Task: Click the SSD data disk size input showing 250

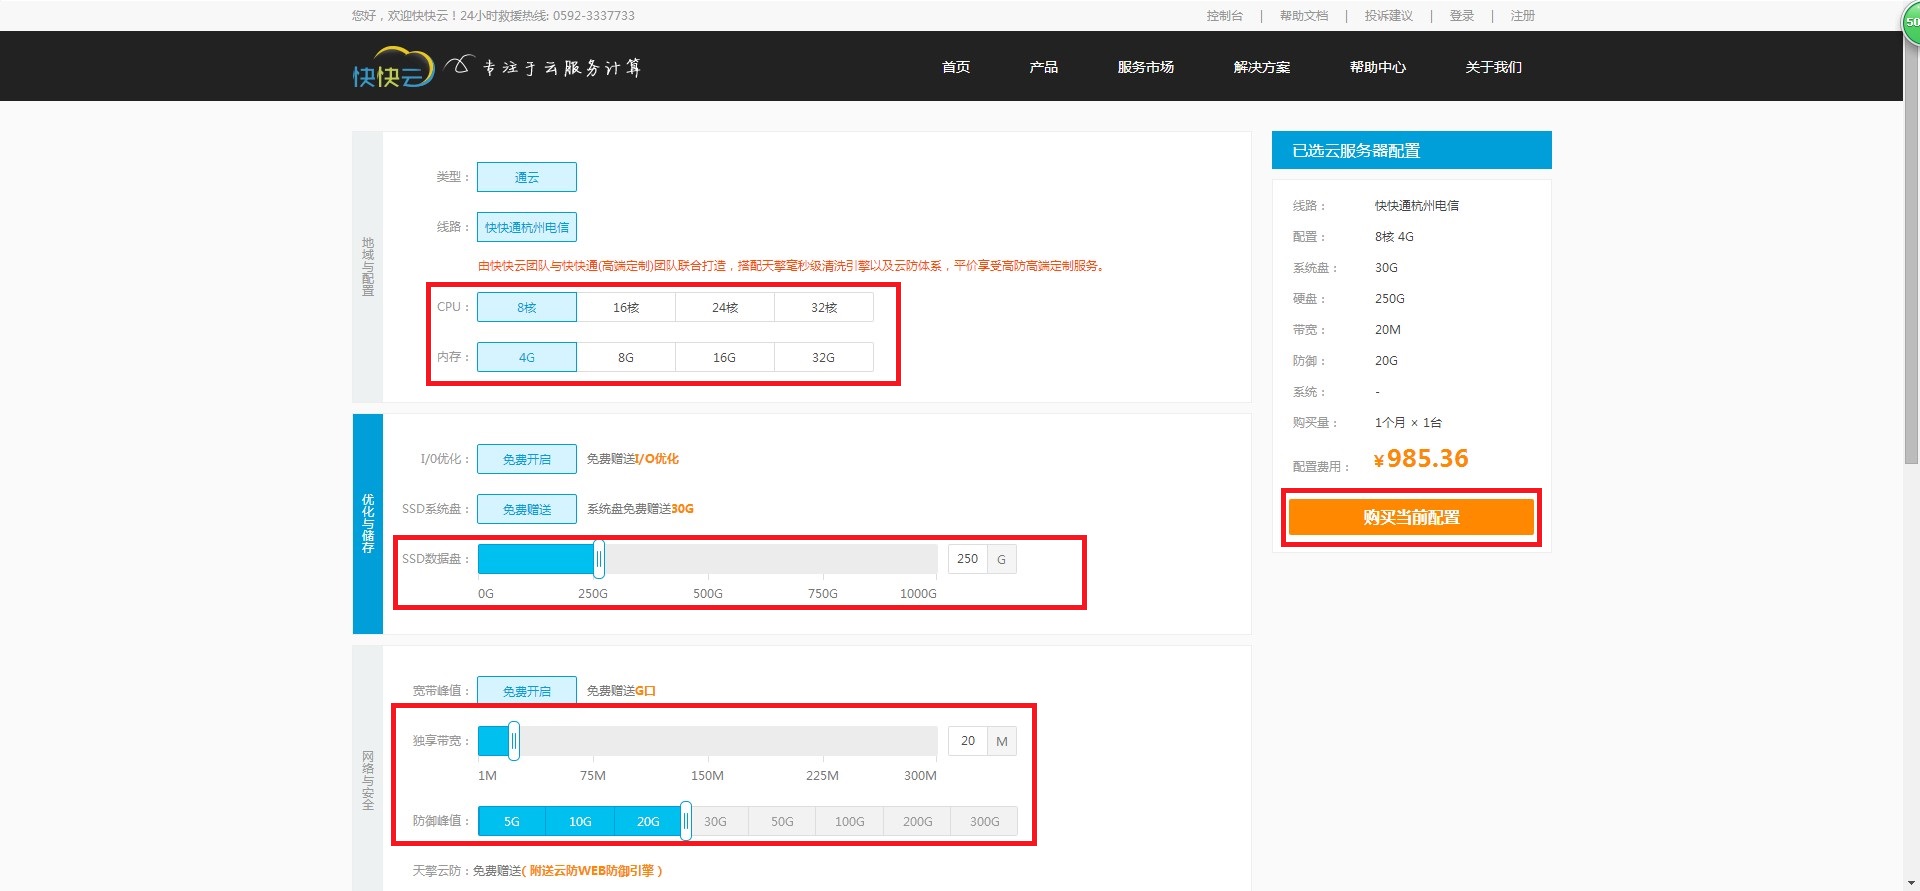Action: [x=967, y=559]
